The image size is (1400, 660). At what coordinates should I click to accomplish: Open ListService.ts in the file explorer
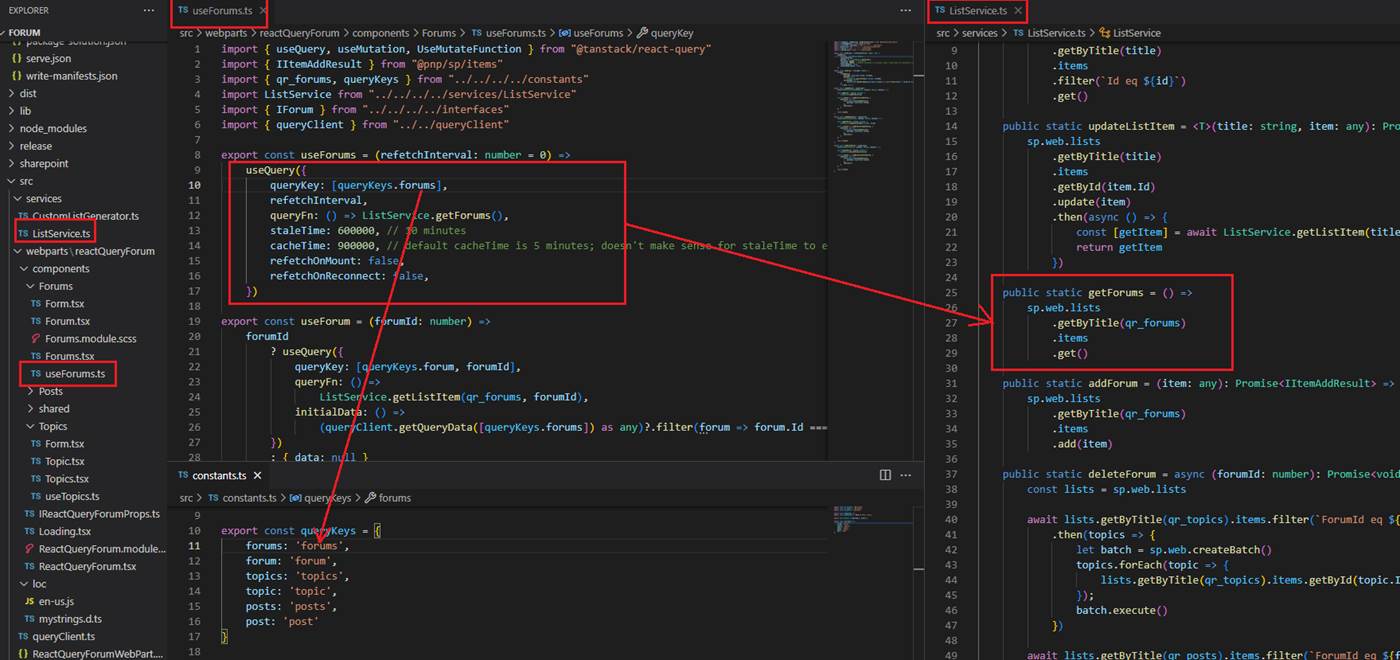(61, 233)
